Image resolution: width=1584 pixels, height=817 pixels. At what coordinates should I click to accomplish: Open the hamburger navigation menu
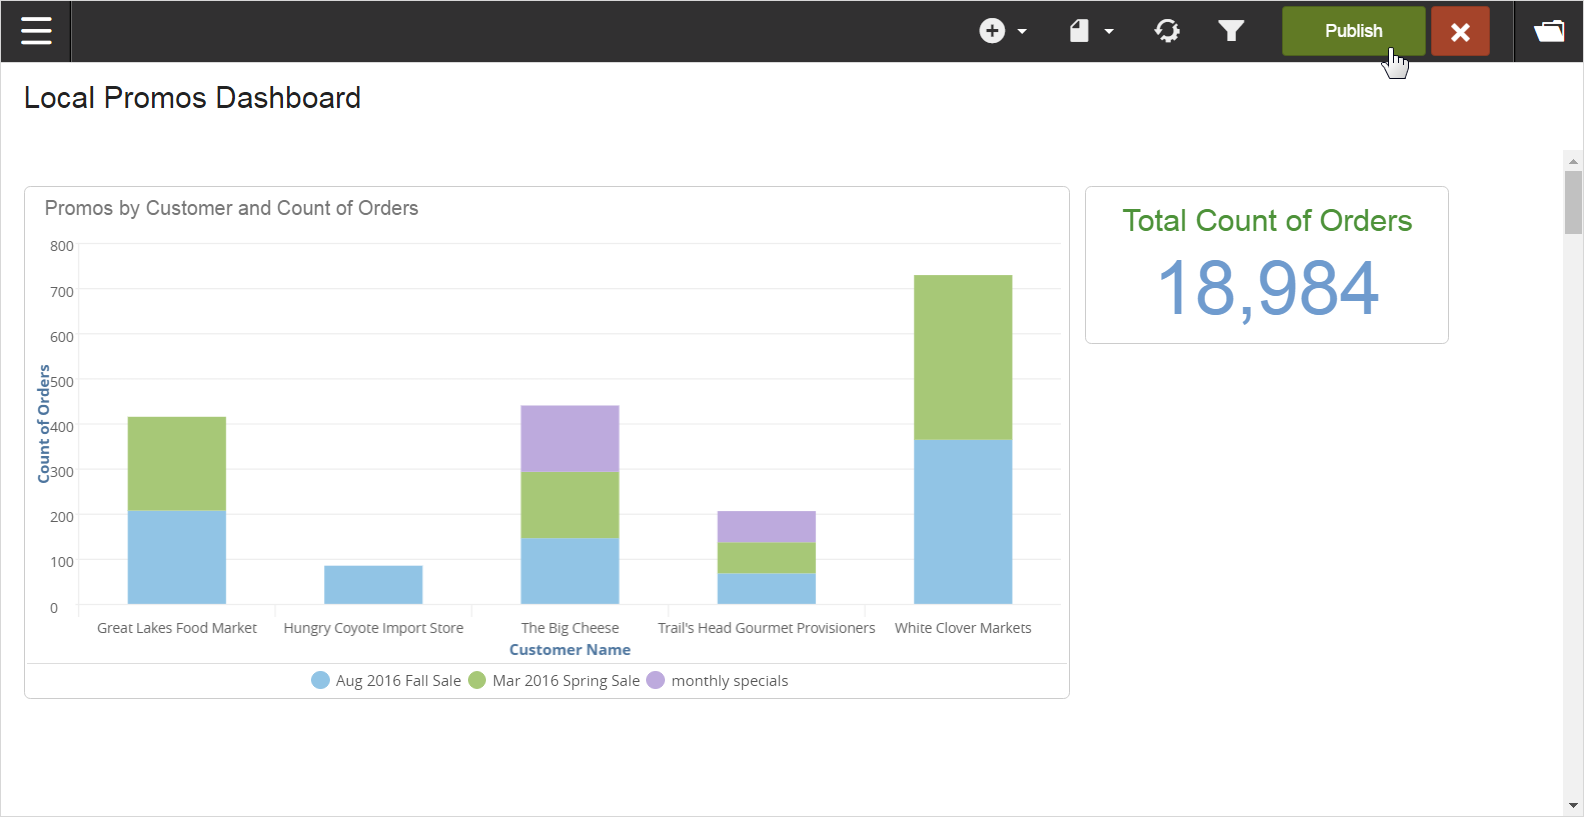pos(36,31)
